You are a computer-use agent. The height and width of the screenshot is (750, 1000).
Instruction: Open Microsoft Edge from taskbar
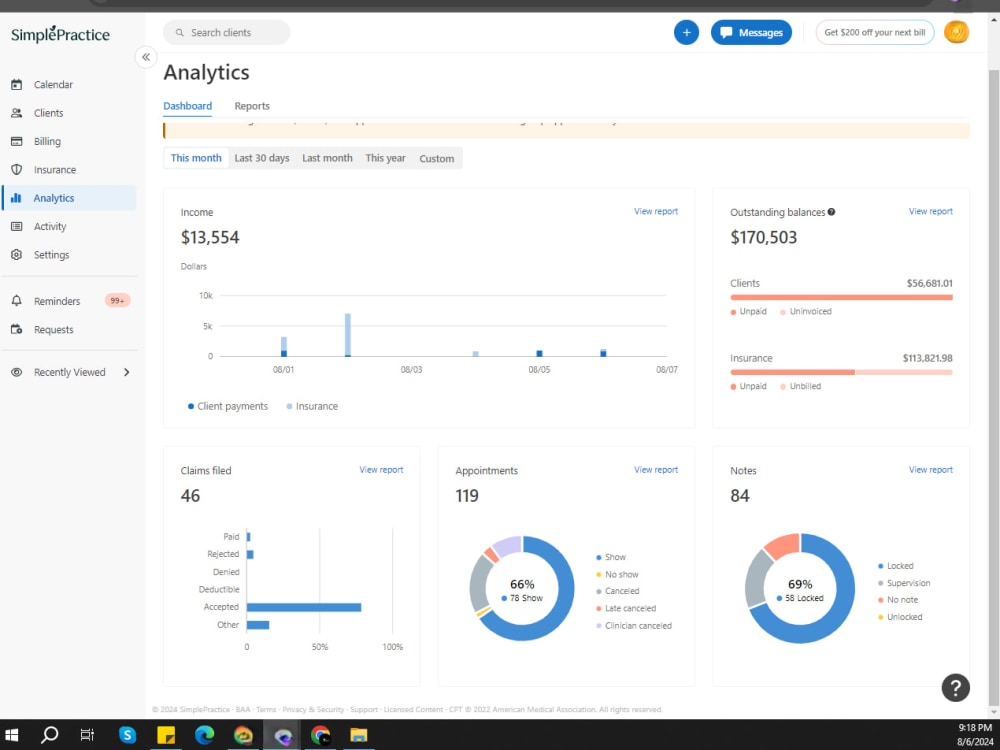(204, 735)
